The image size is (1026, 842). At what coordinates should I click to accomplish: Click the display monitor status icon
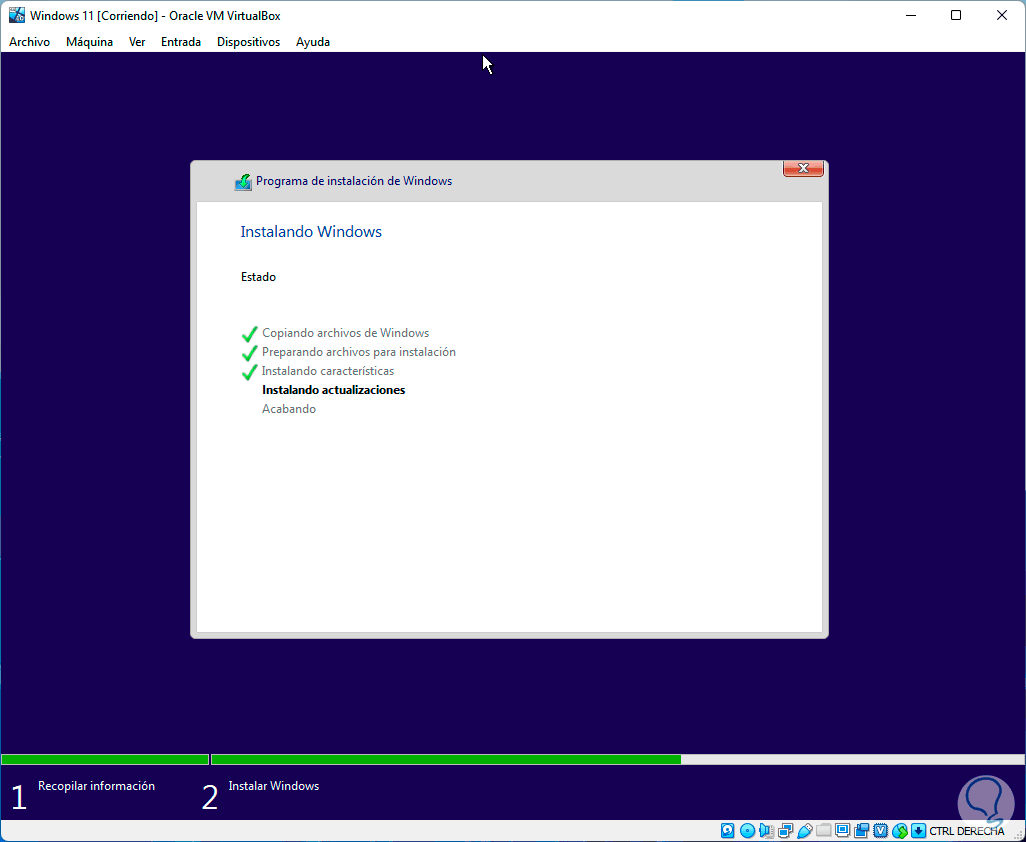click(843, 830)
